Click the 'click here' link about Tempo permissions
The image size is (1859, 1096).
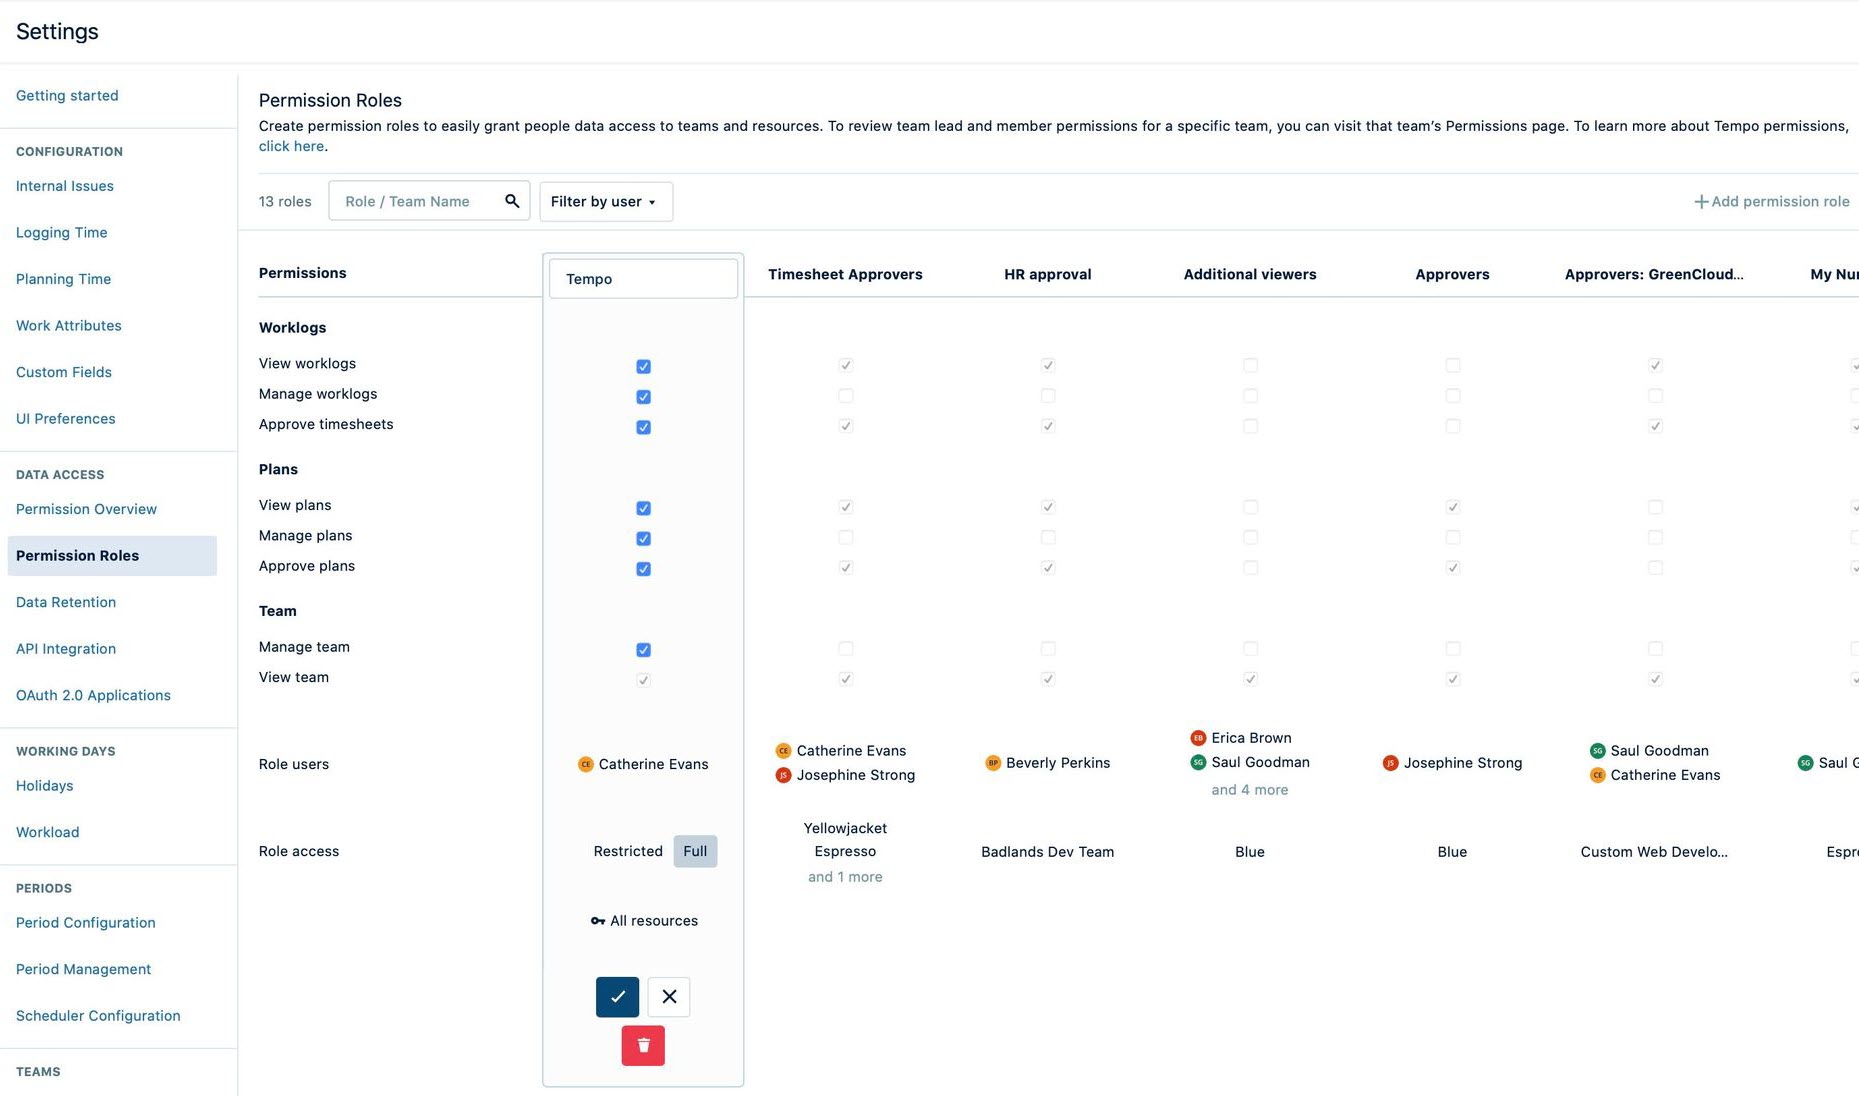(290, 146)
